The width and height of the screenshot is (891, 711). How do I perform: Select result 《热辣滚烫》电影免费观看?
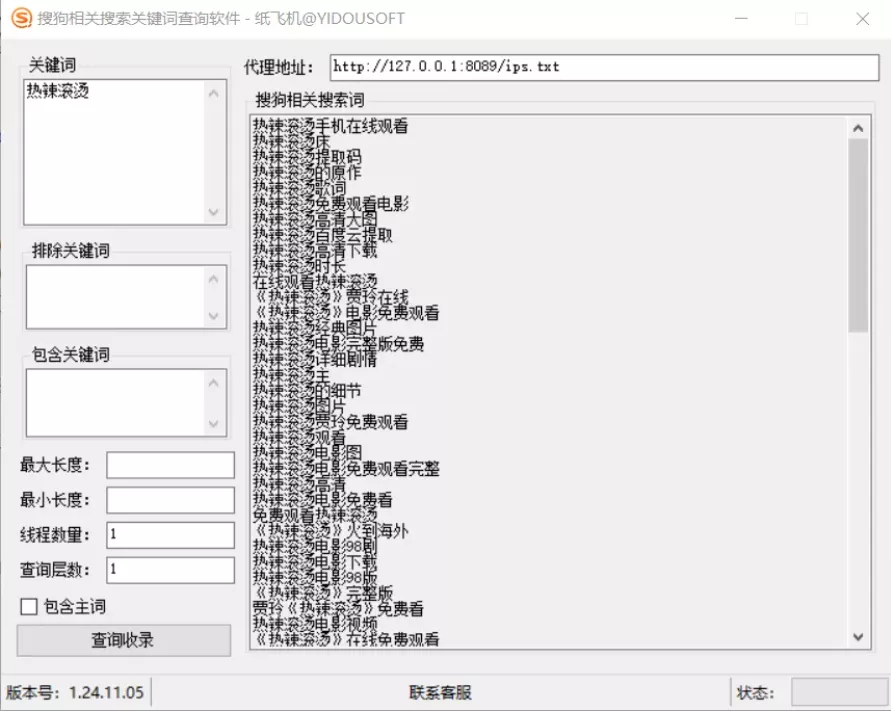click(346, 313)
